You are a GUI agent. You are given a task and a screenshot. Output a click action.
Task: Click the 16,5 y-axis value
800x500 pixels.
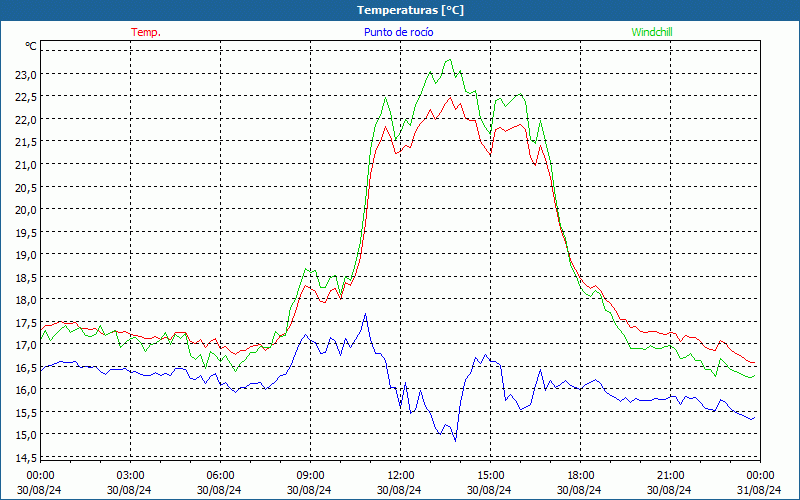point(26,368)
